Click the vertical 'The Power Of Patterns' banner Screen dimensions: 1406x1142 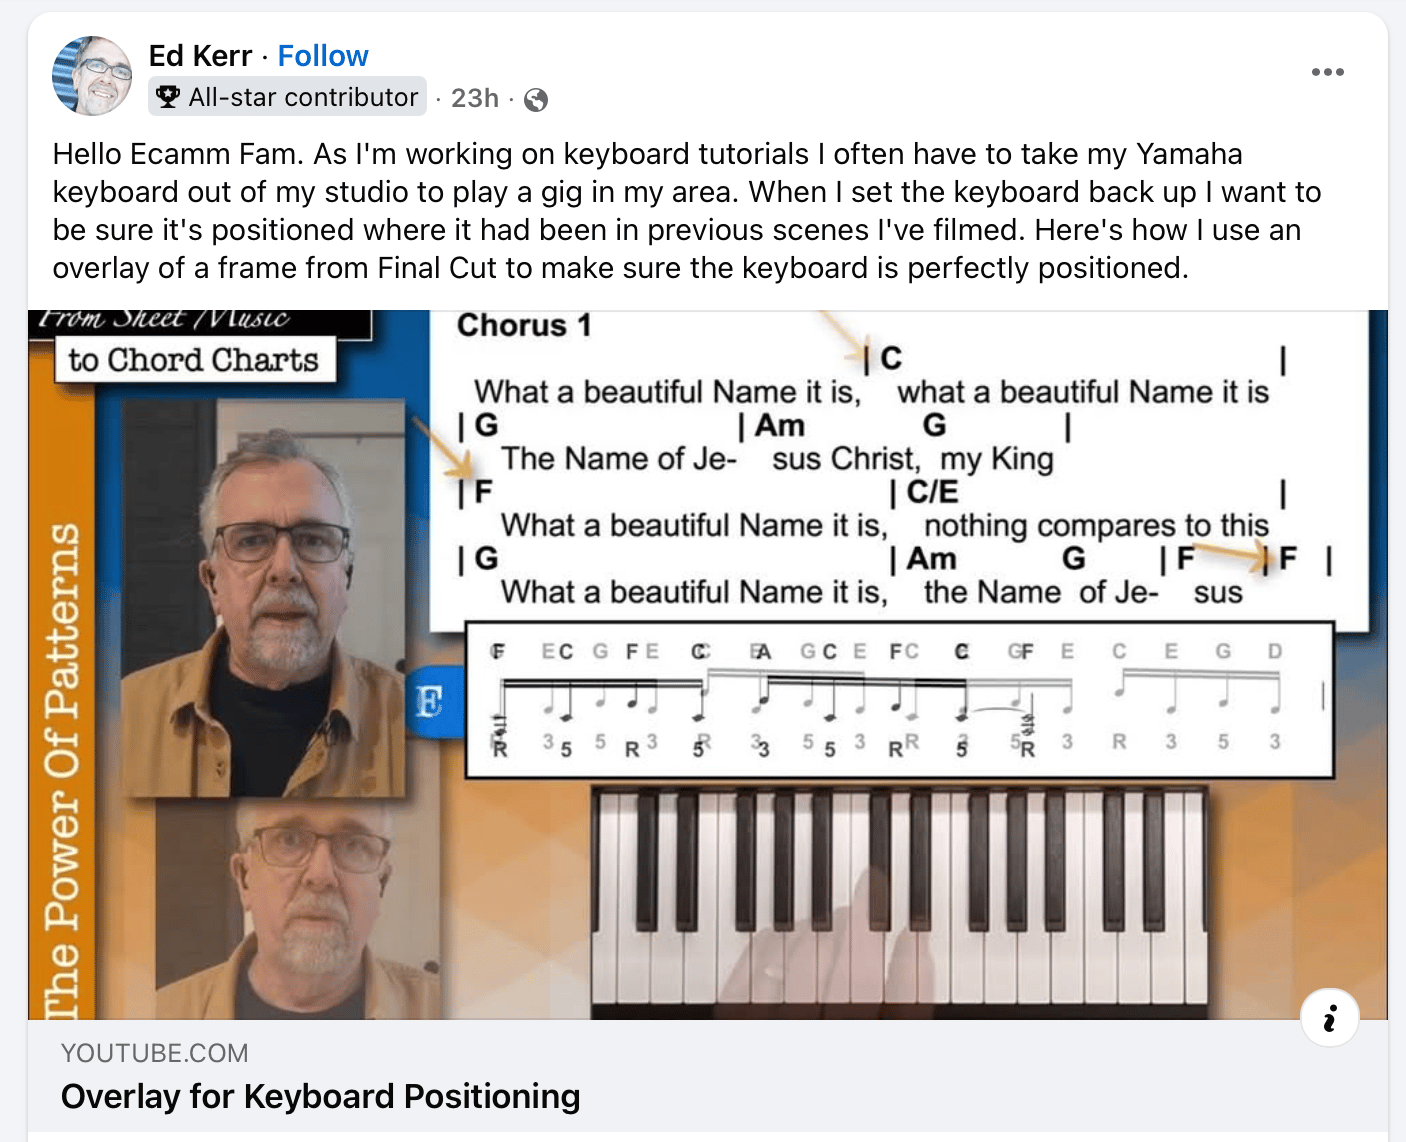point(62,760)
